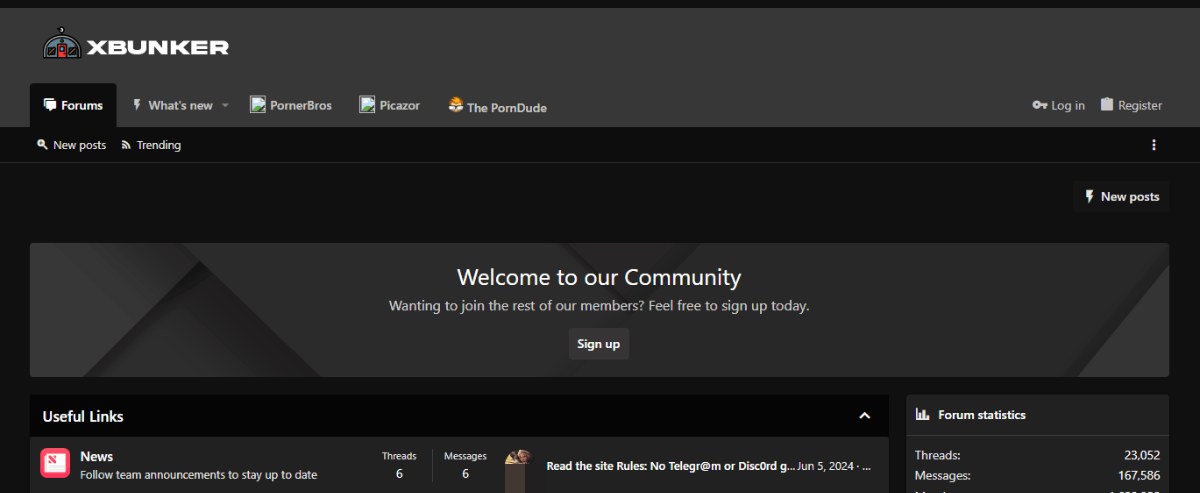The image size is (1200, 493).
Task: Open the PornerBros link
Action: pos(291,105)
